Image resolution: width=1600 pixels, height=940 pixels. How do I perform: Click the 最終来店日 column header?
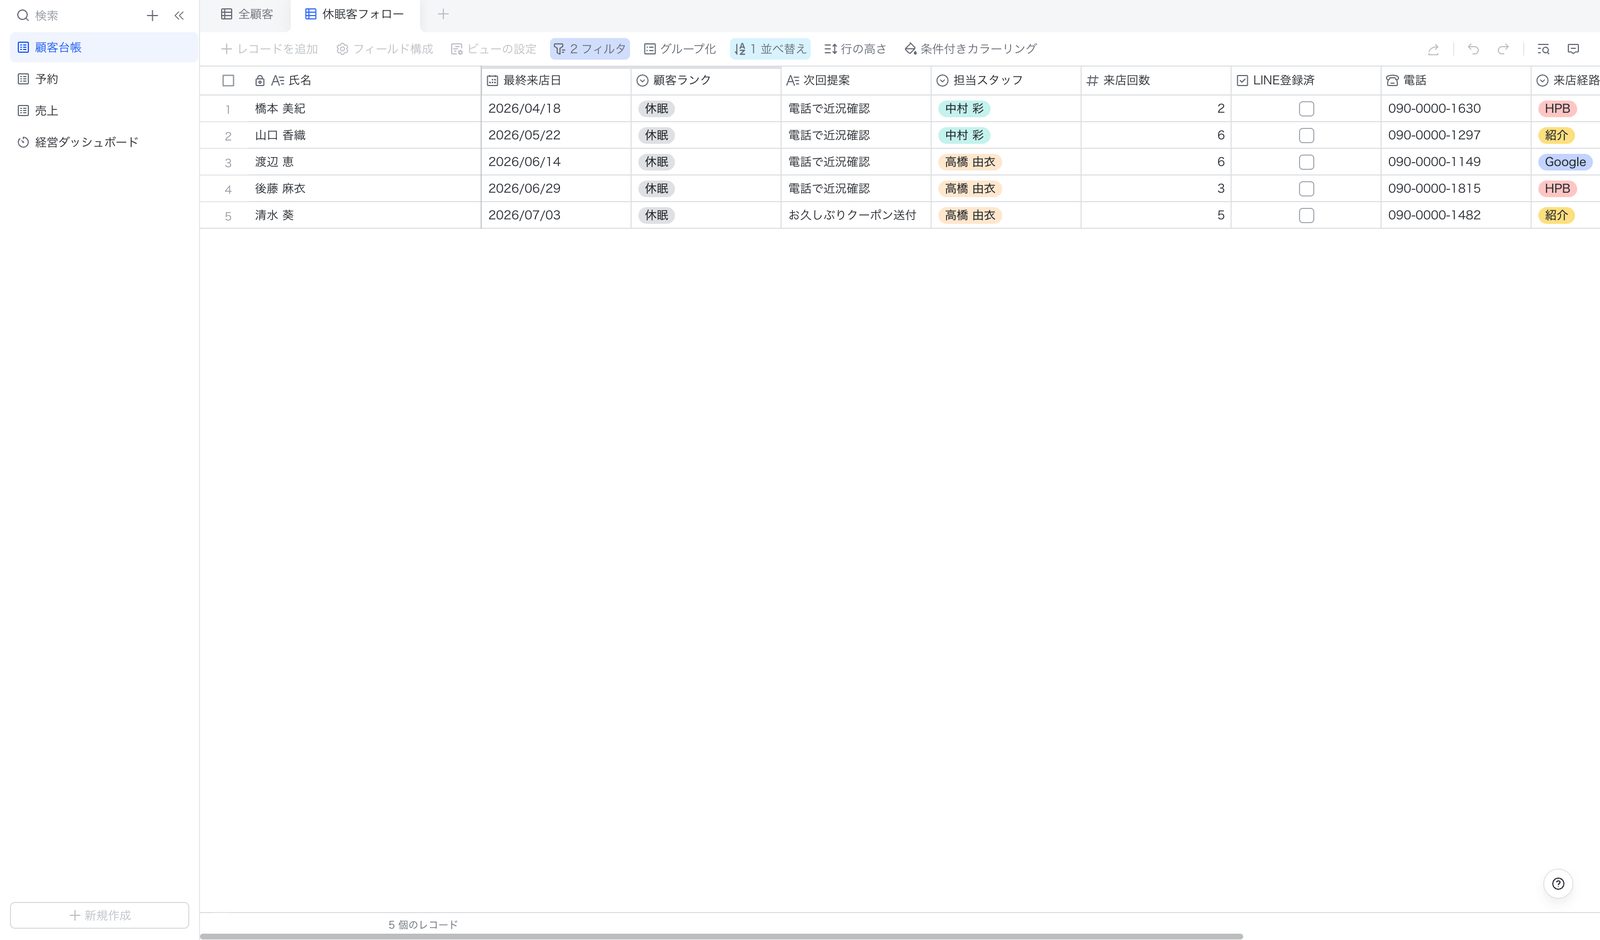(556, 80)
